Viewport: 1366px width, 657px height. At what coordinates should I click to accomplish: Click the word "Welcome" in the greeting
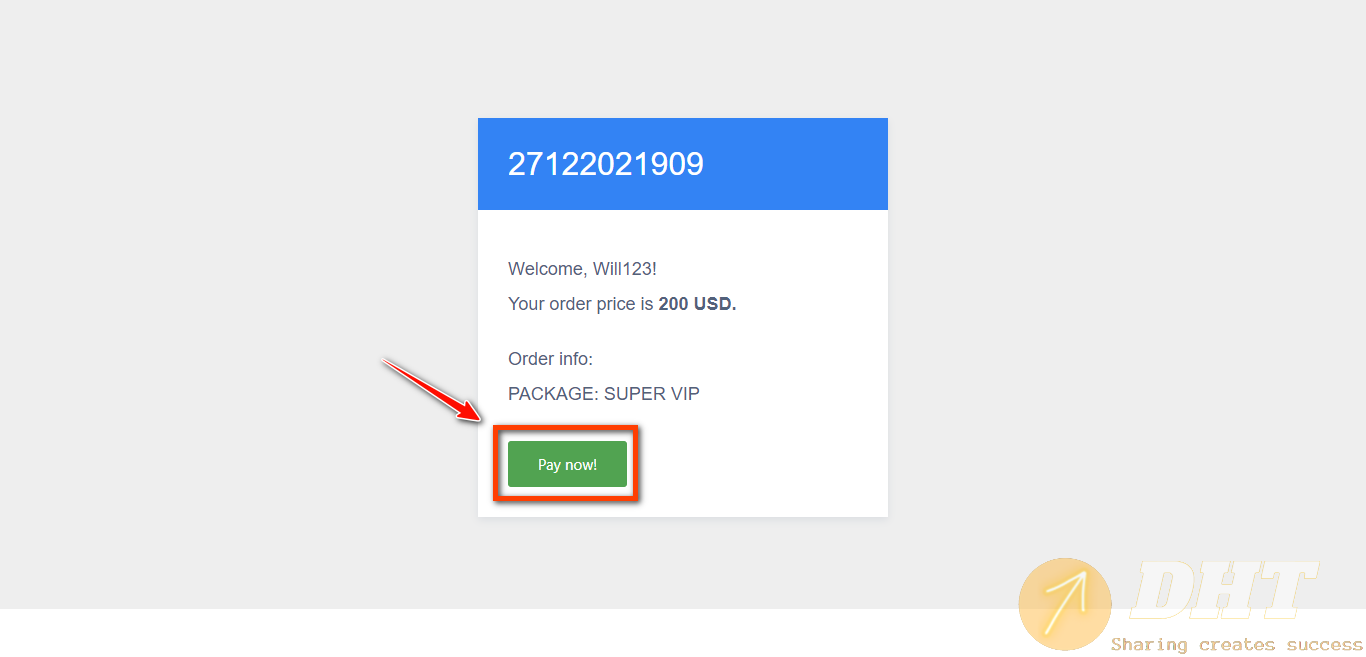tap(545, 269)
